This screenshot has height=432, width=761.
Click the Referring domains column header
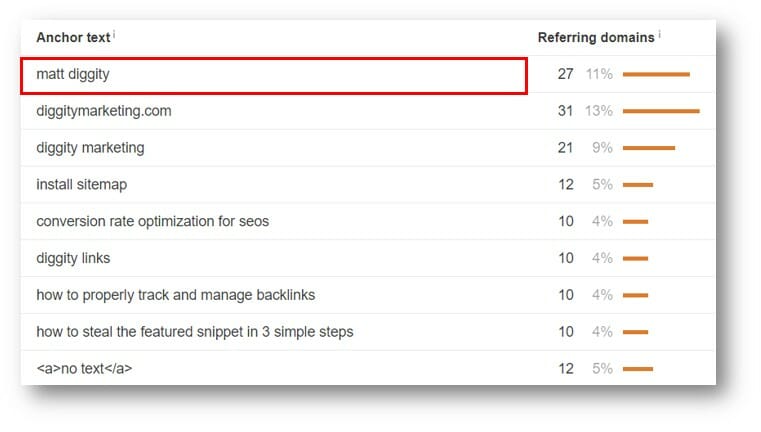(x=595, y=38)
